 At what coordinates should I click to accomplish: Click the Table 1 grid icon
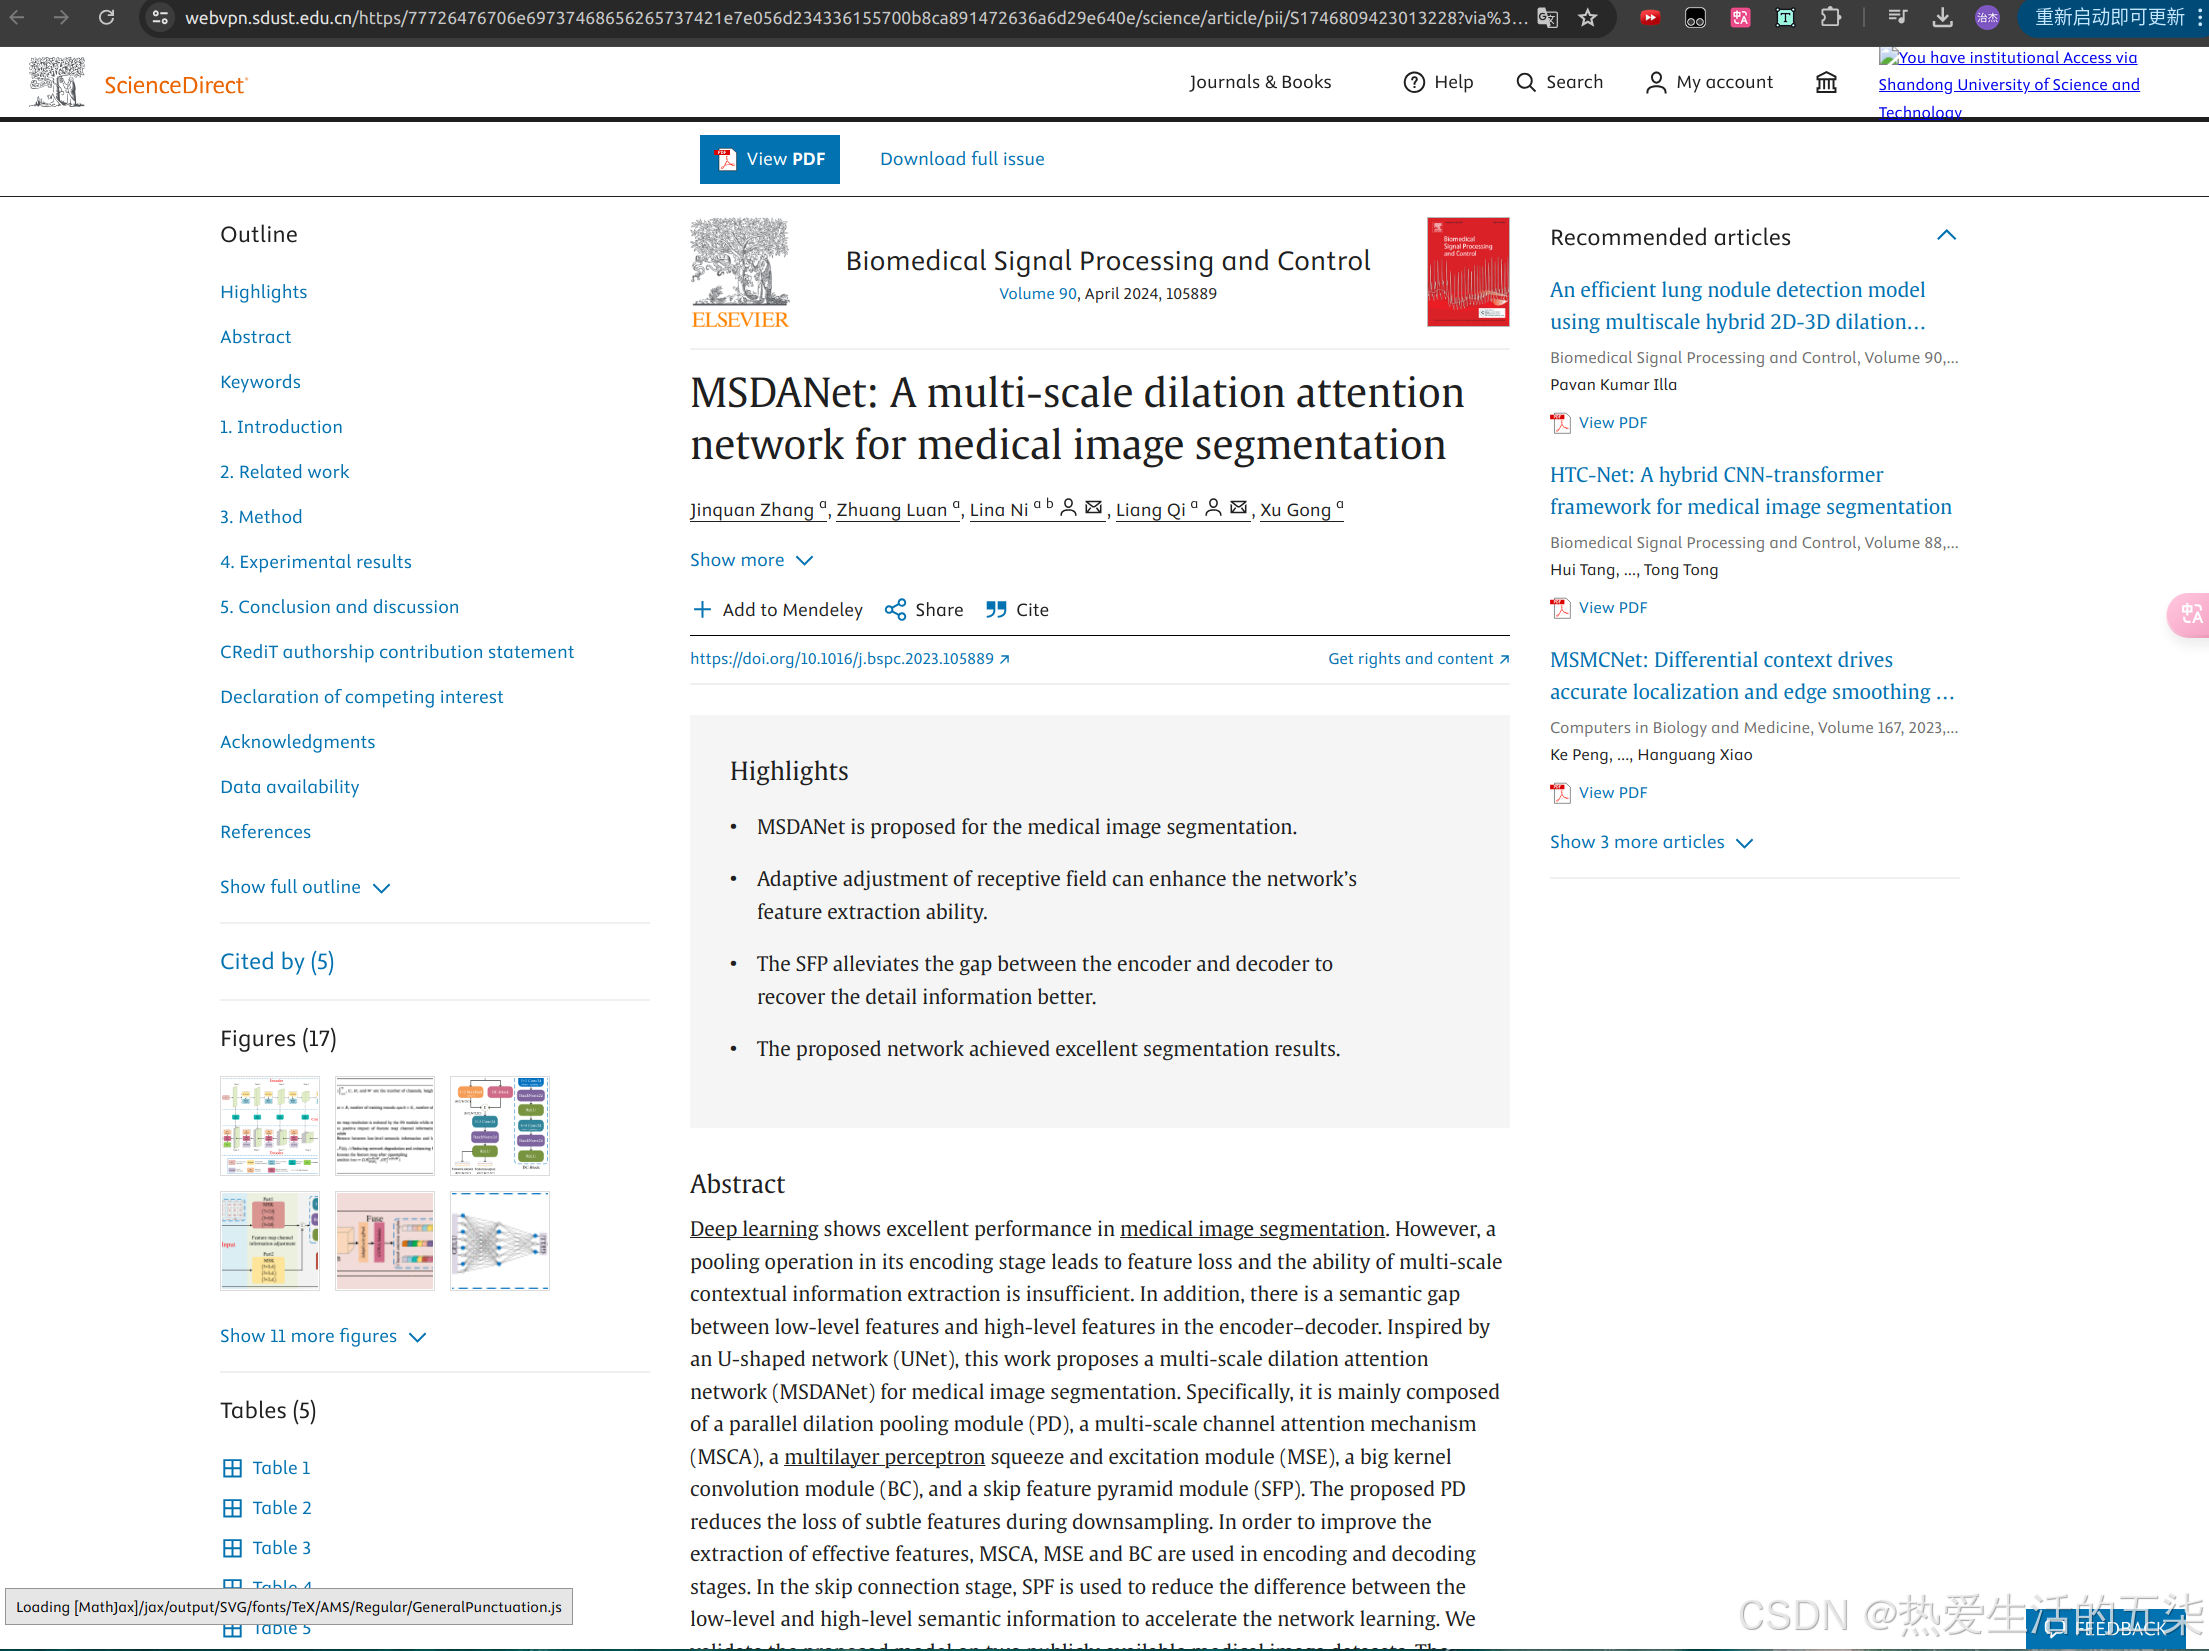click(232, 1468)
